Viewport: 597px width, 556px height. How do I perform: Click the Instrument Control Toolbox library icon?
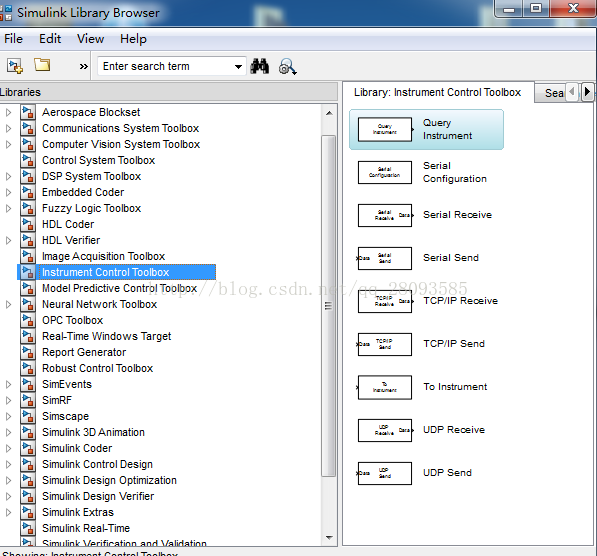click(x=28, y=272)
